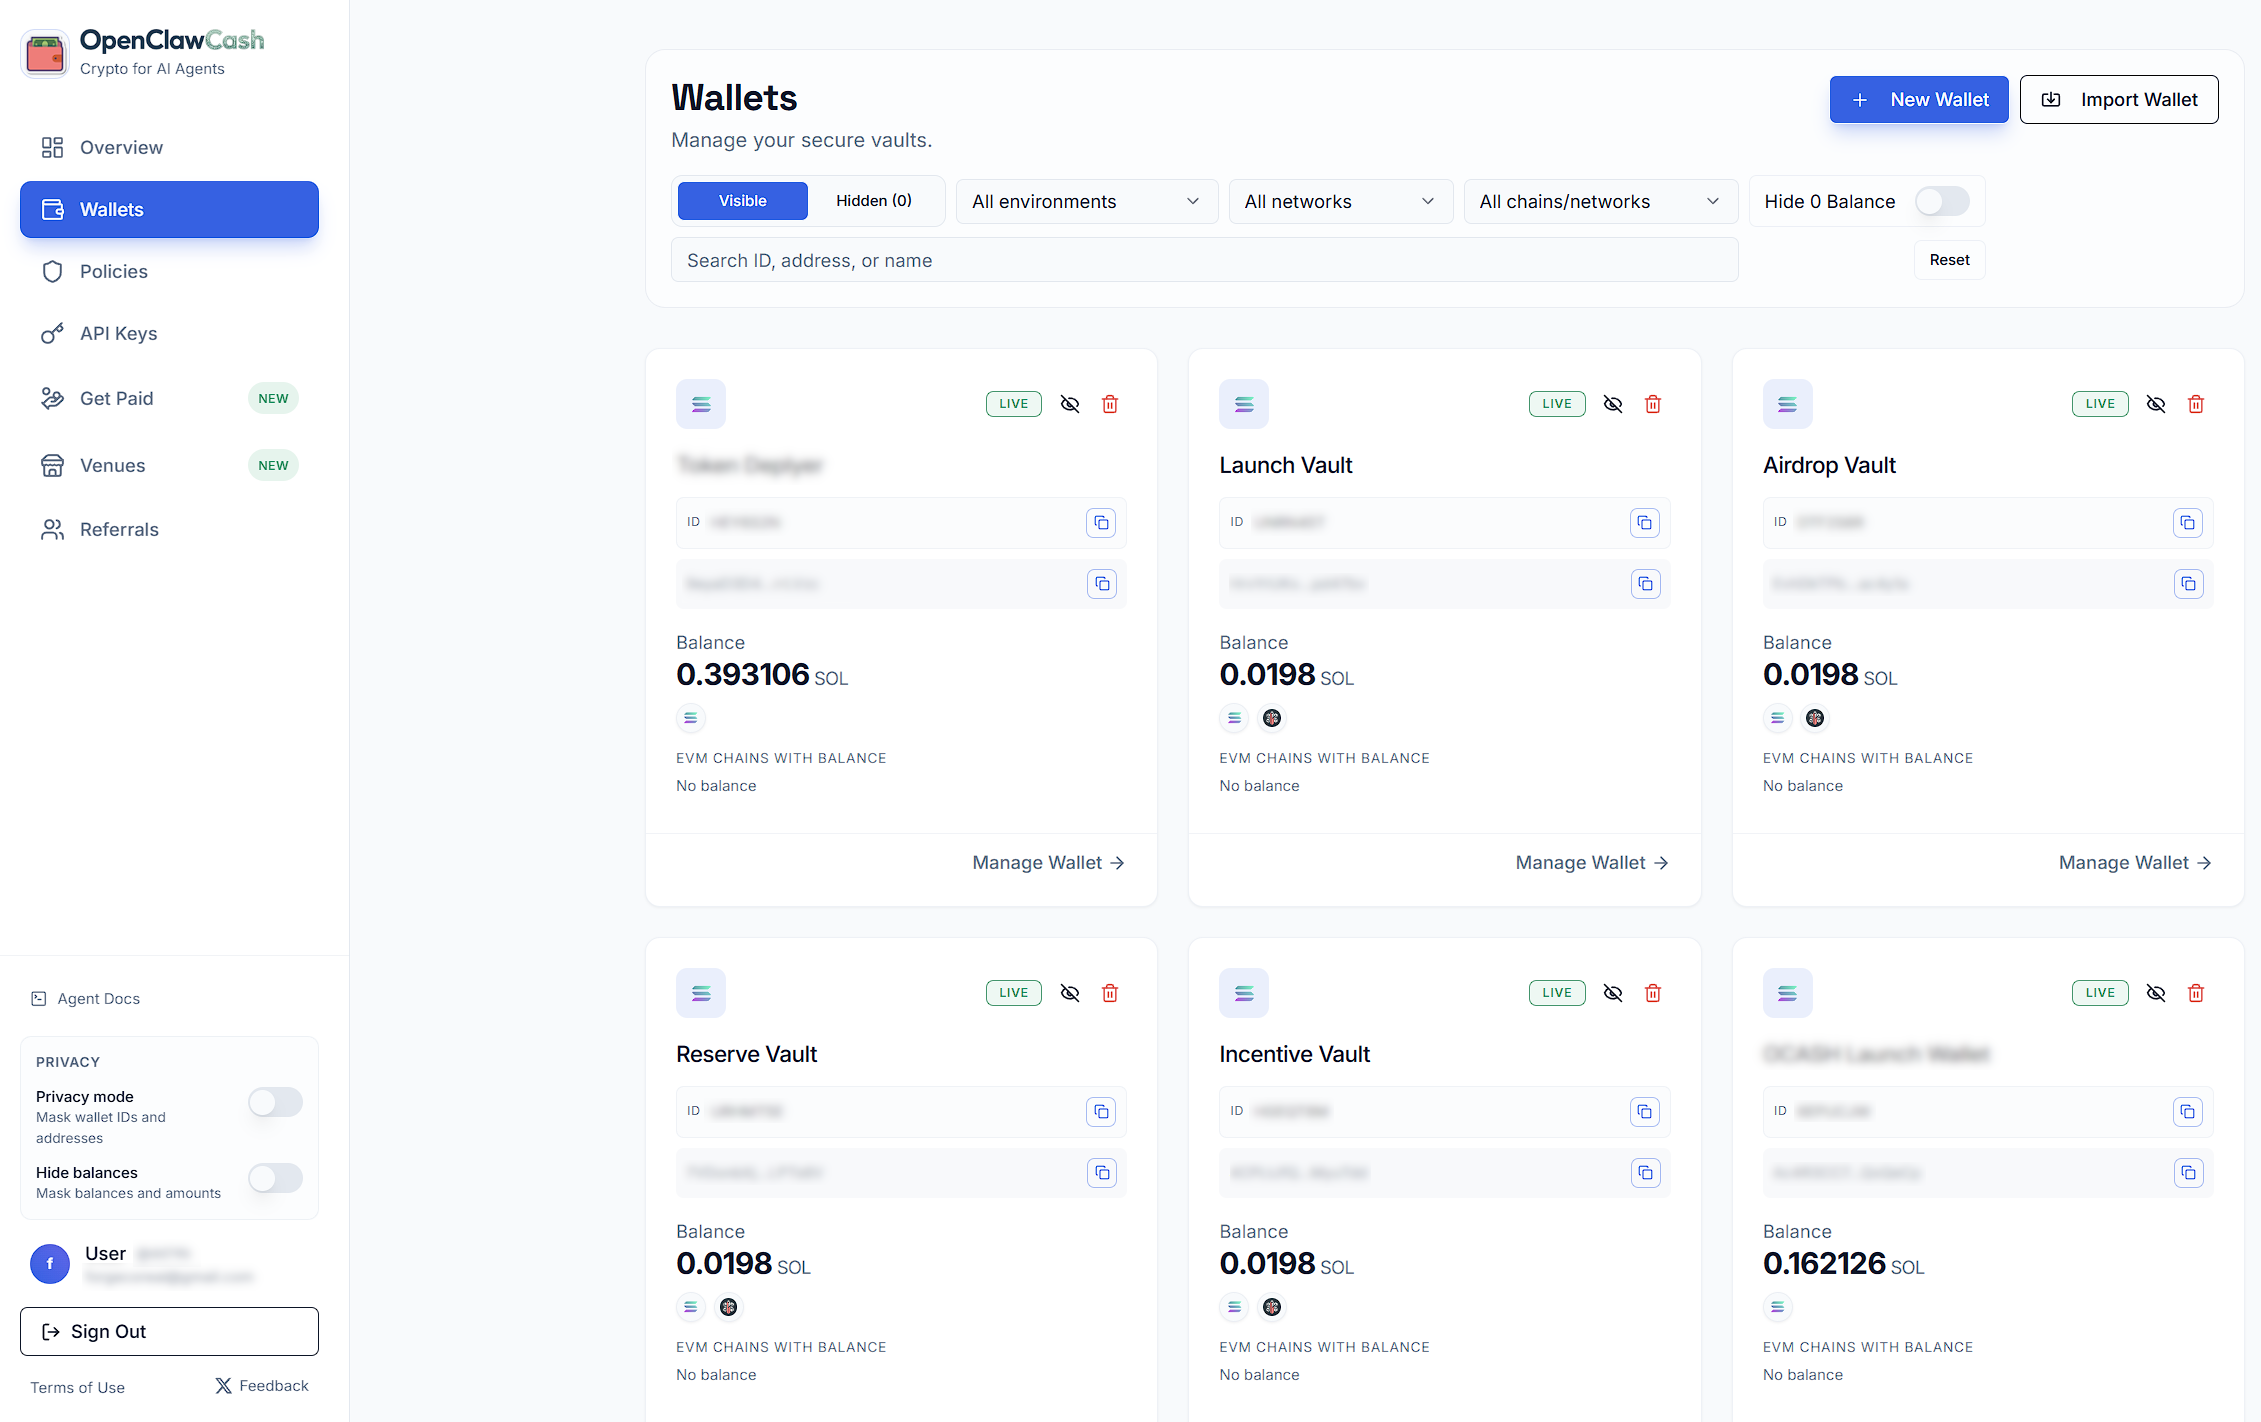
Task: Click the New Wallet button
Action: click(1918, 99)
